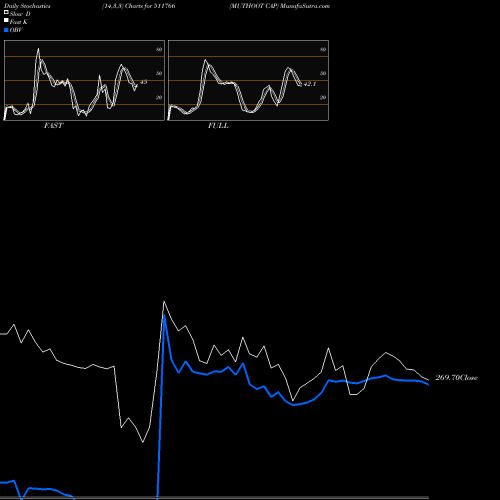Click the 50 axis label in FAST chart
Viewport: 500px width, 500px height.
click(159, 73)
